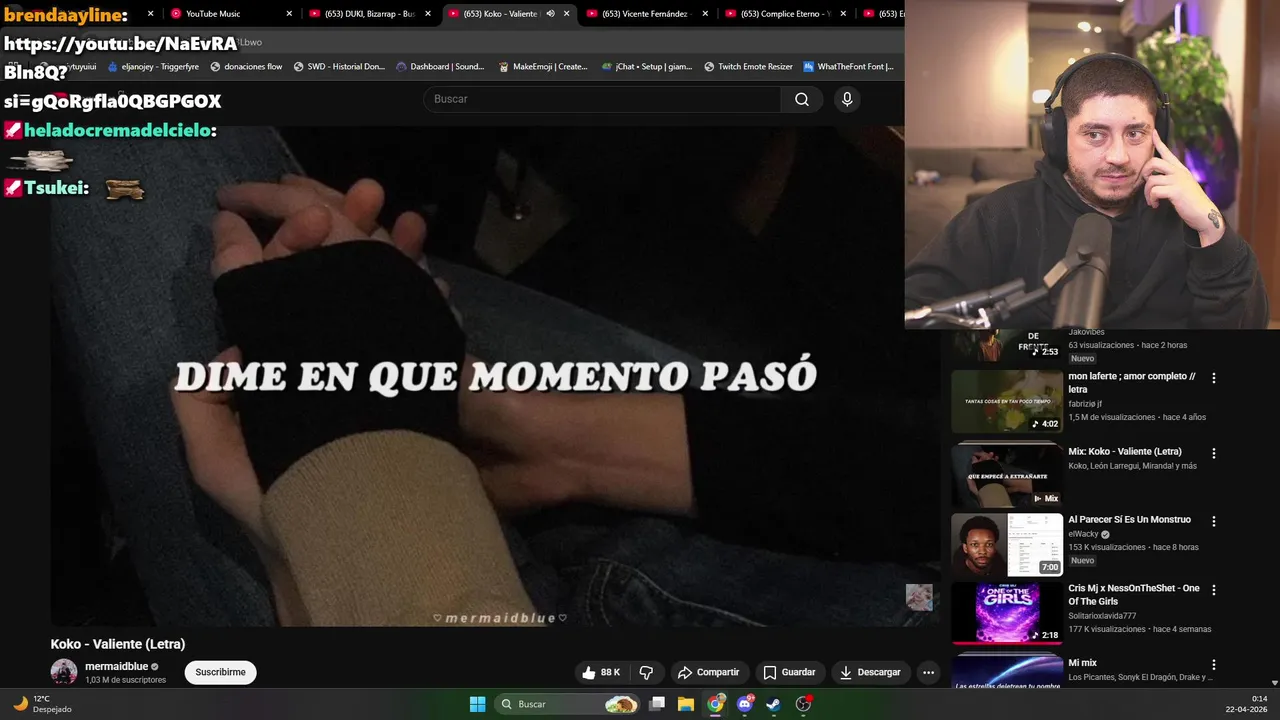Open mon laferte ; amor completo thumbnail
Screen dimensions: 1280x720
pyautogui.click(x=1007, y=401)
